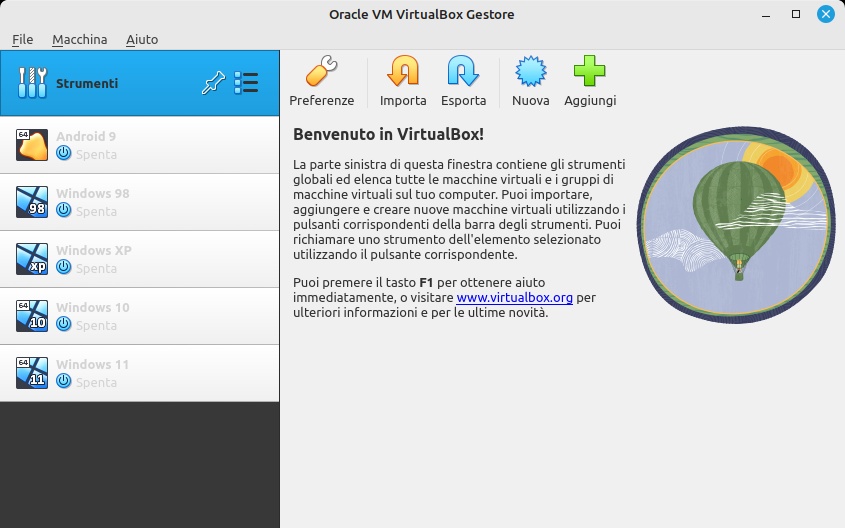This screenshot has height=528, width=845.
Task: Click Spenta status under Windows 11
Action: pyautogui.click(x=96, y=383)
